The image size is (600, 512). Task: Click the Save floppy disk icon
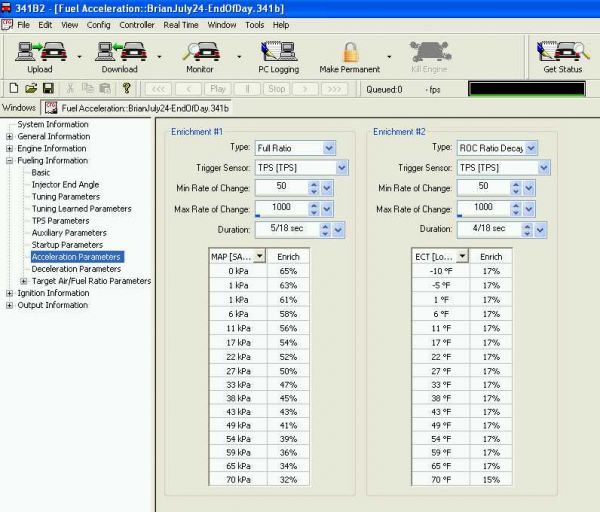pyautogui.click(x=47, y=89)
